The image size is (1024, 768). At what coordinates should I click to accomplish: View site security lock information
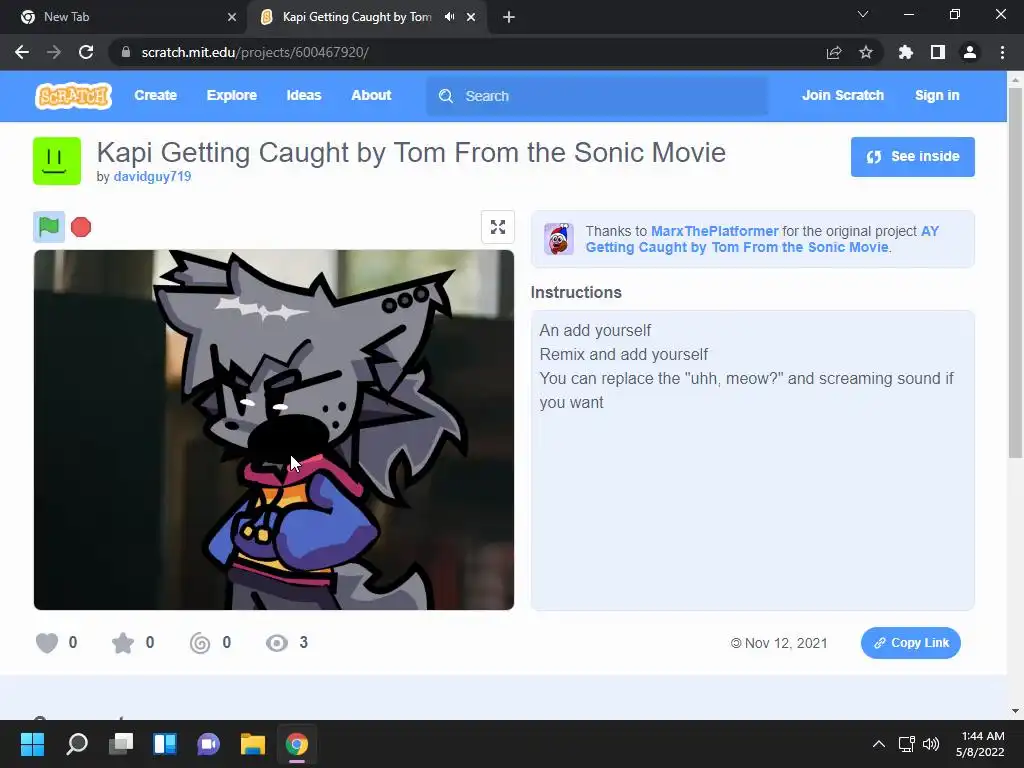(126, 52)
